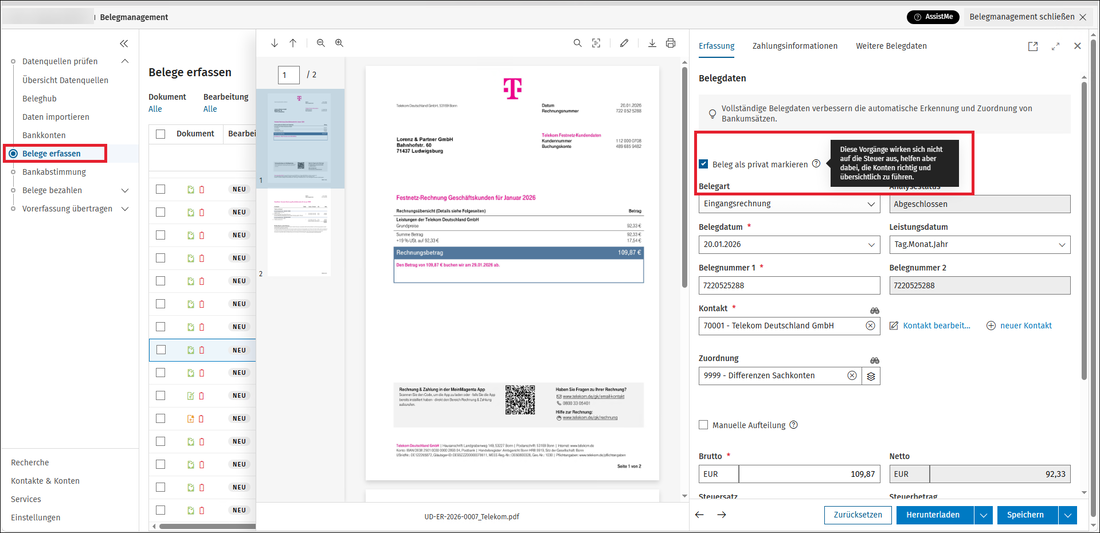Click the PDF viewer vertical scrollbar
The image size is (1100, 533).
tap(684, 177)
